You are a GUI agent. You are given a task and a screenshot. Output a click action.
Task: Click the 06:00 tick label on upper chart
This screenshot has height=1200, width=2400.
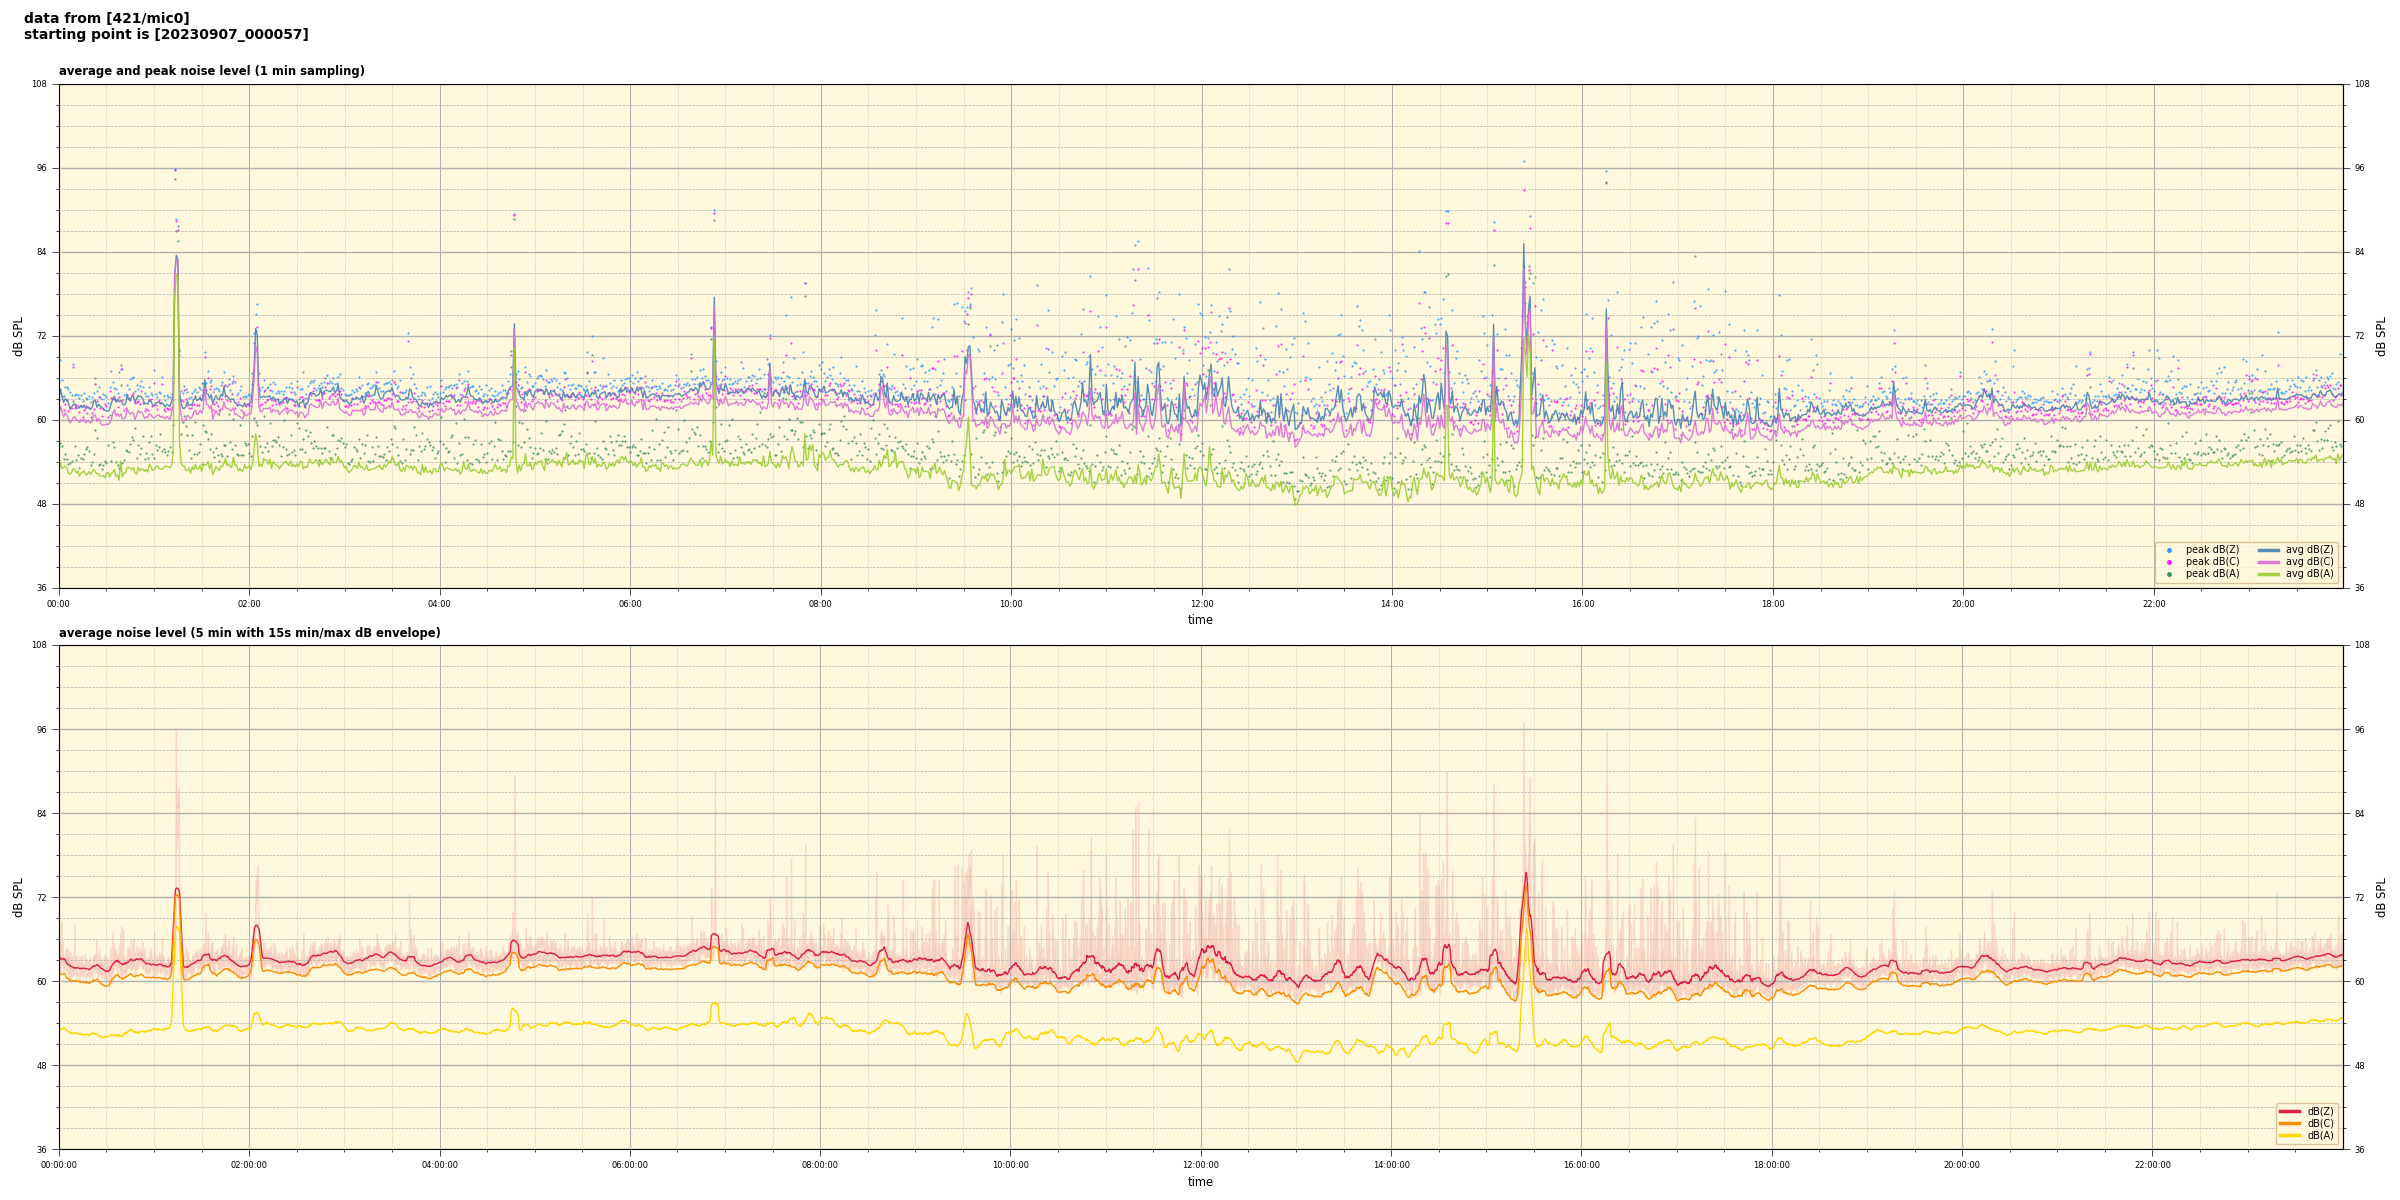click(630, 604)
